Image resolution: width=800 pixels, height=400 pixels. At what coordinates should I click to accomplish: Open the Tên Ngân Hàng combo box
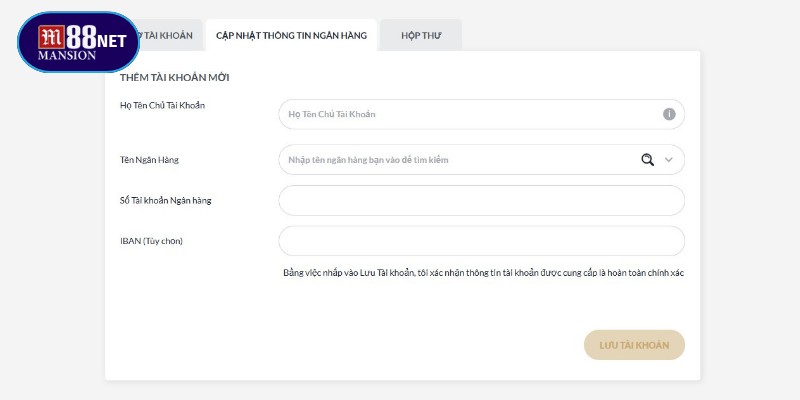tap(481, 160)
